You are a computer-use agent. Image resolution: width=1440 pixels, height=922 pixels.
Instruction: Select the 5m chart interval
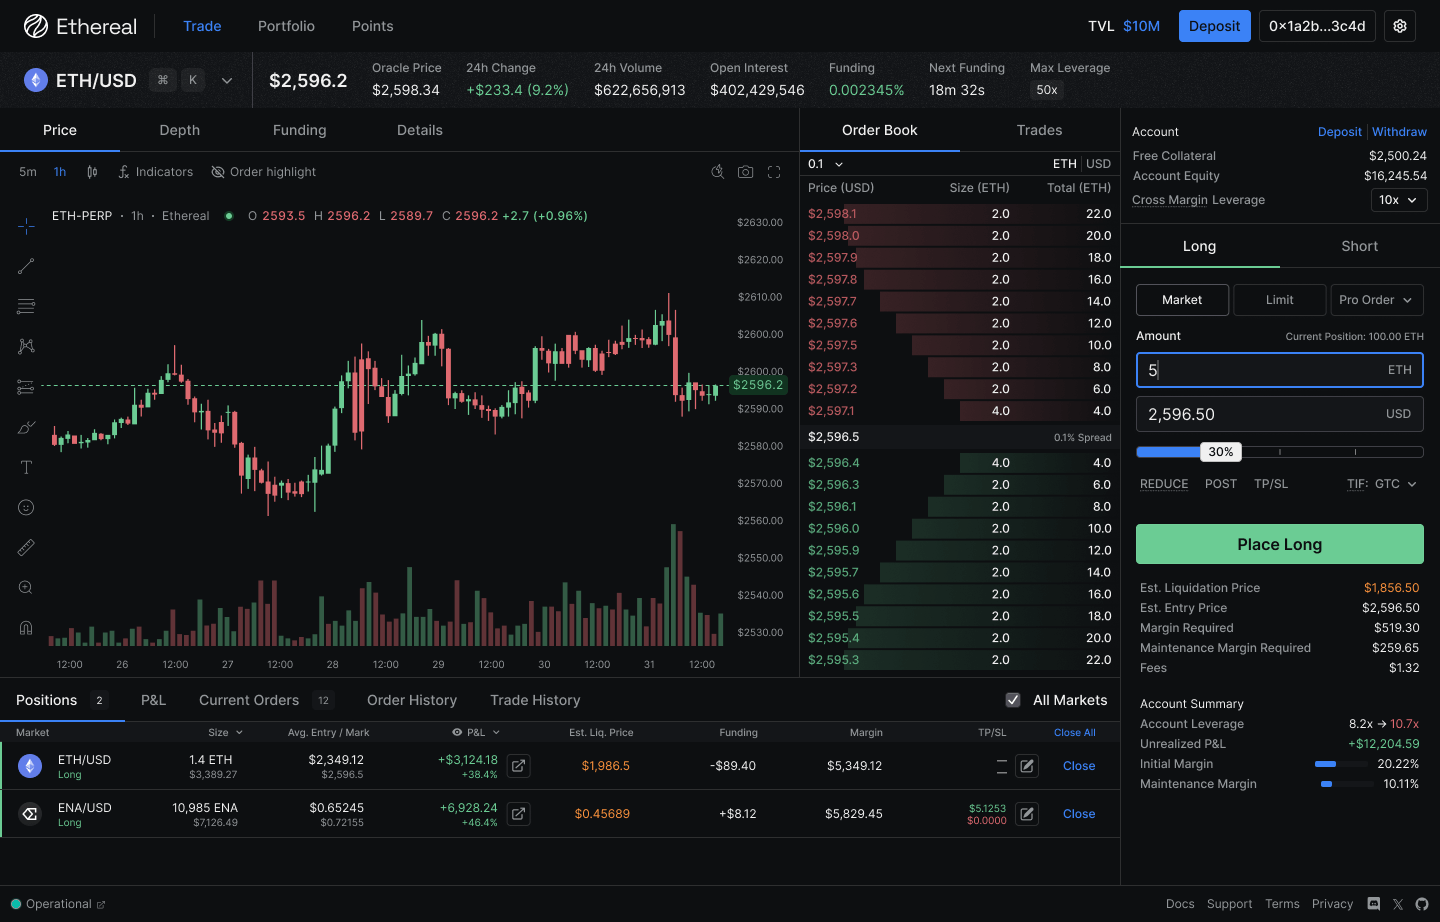(x=28, y=172)
